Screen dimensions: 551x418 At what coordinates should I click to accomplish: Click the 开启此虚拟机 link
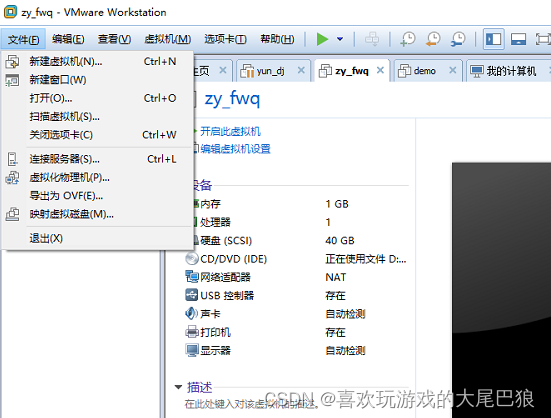click(x=231, y=132)
